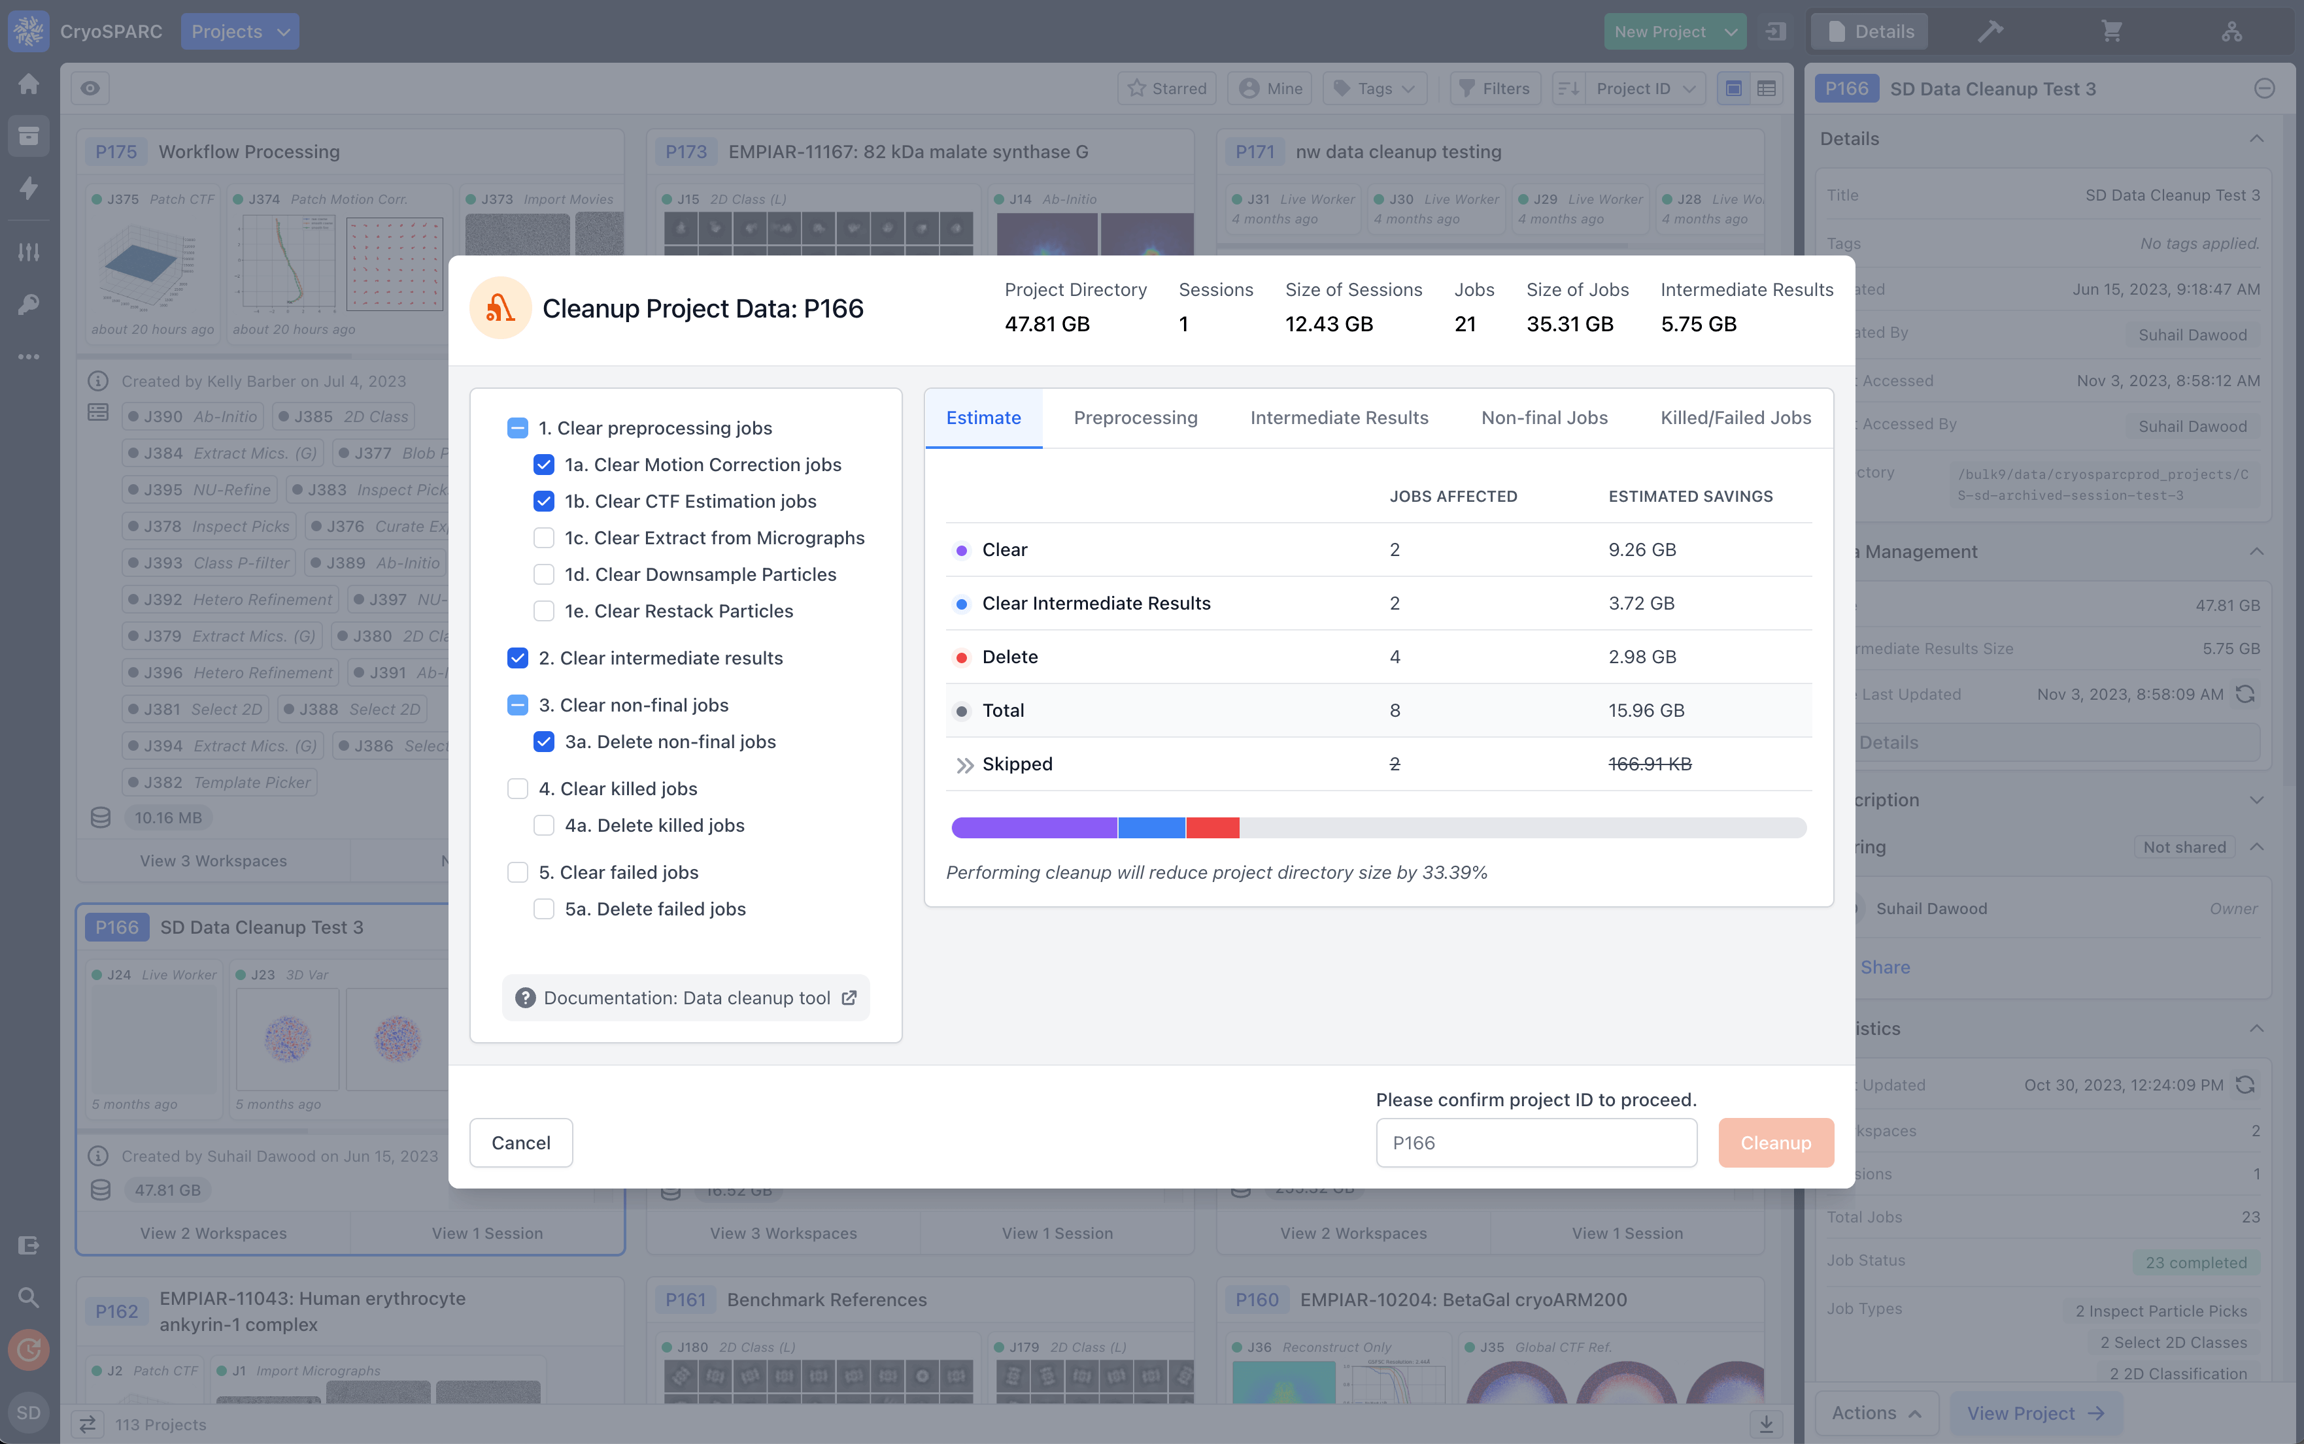
Task: Refresh the statistics Updated timestamp
Action: [x=2245, y=1085]
